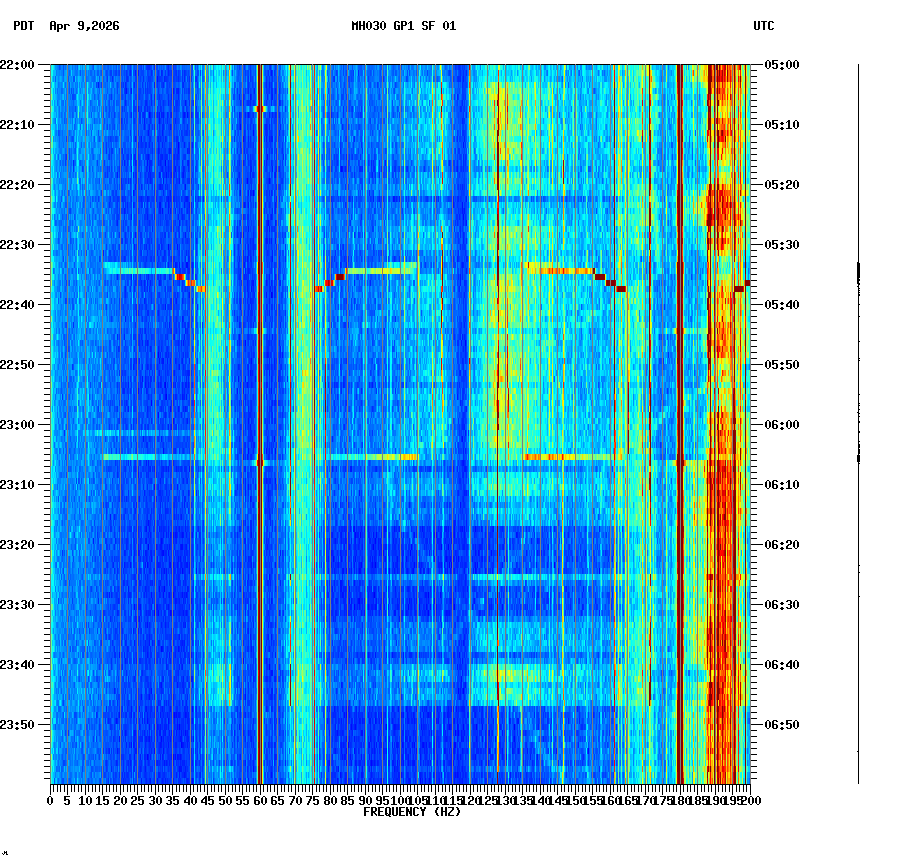Pick the 25 Hz frequency axis label
This screenshot has width=902, height=864.
[137, 801]
